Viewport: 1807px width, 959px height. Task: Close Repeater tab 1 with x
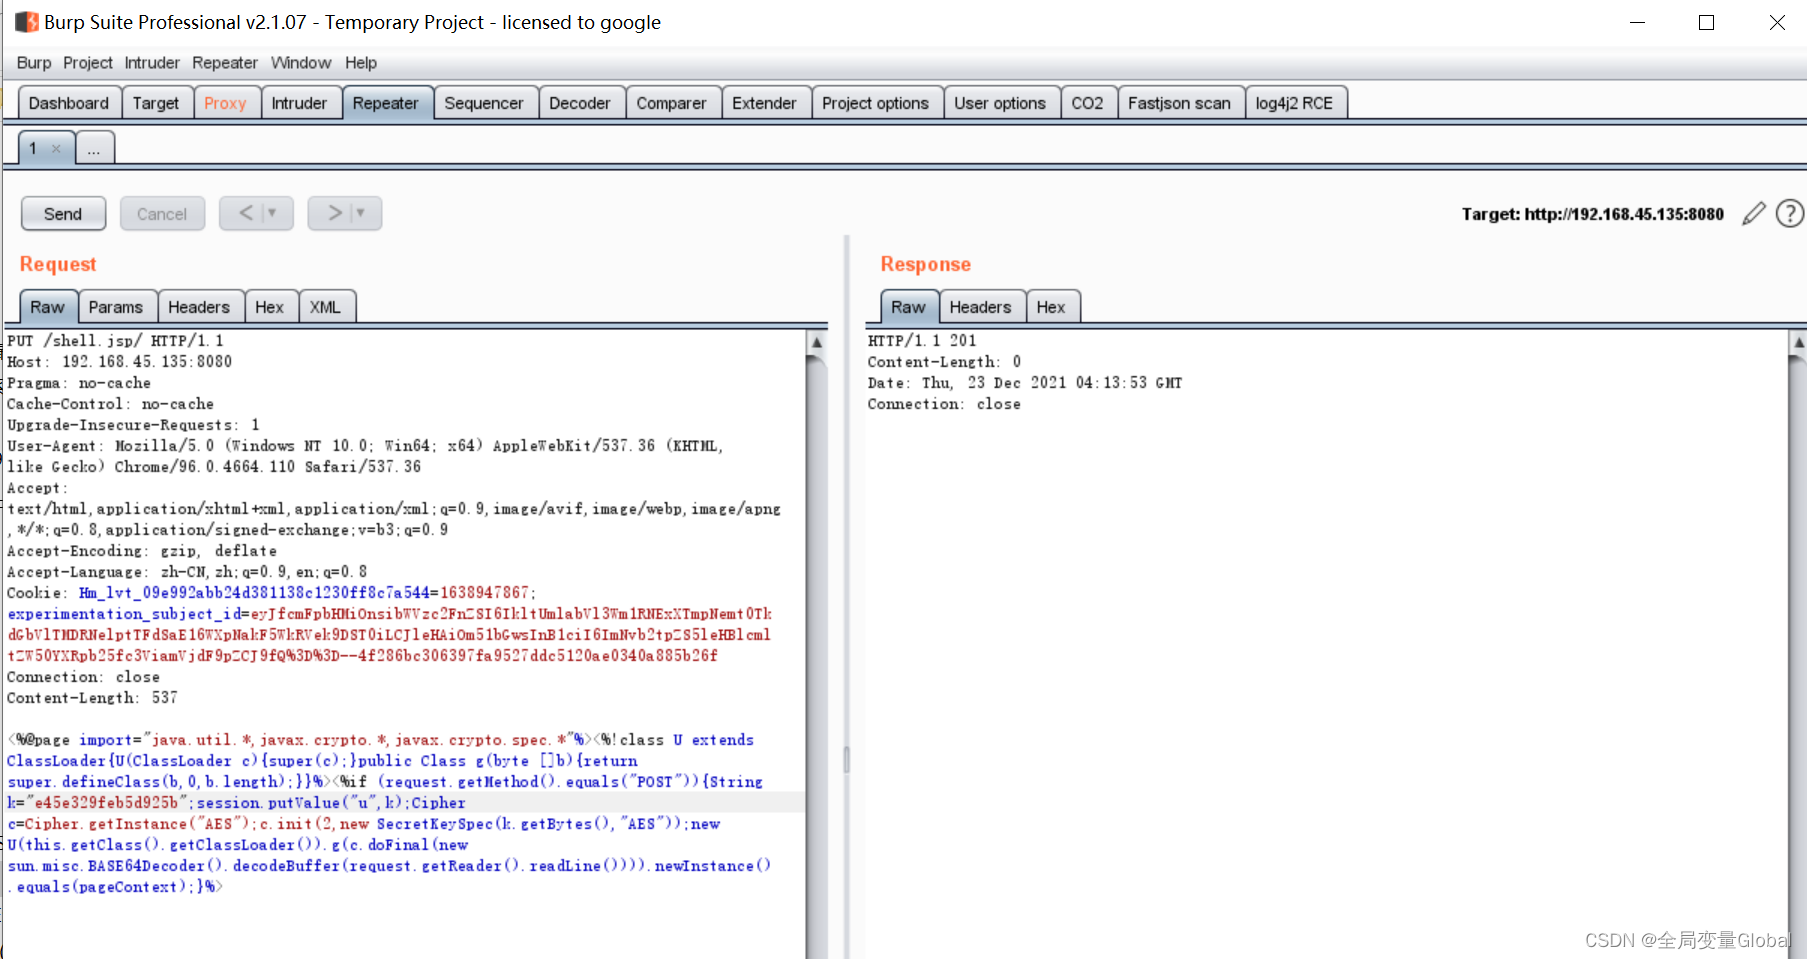(x=56, y=149)
